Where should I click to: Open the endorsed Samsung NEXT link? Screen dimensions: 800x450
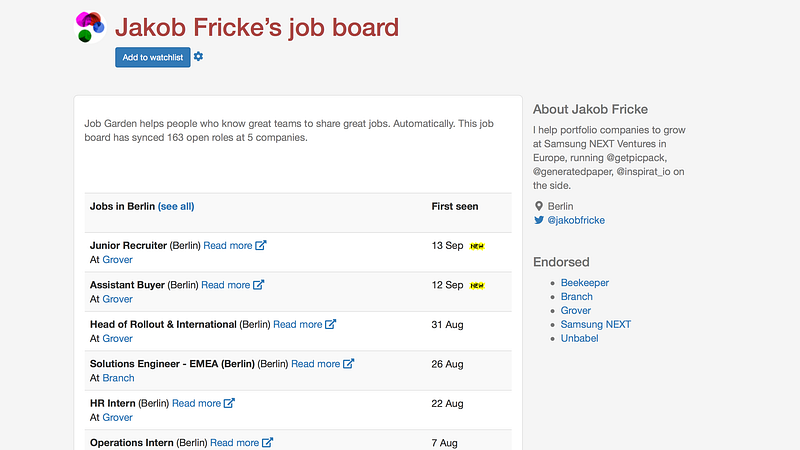(595, 324)
